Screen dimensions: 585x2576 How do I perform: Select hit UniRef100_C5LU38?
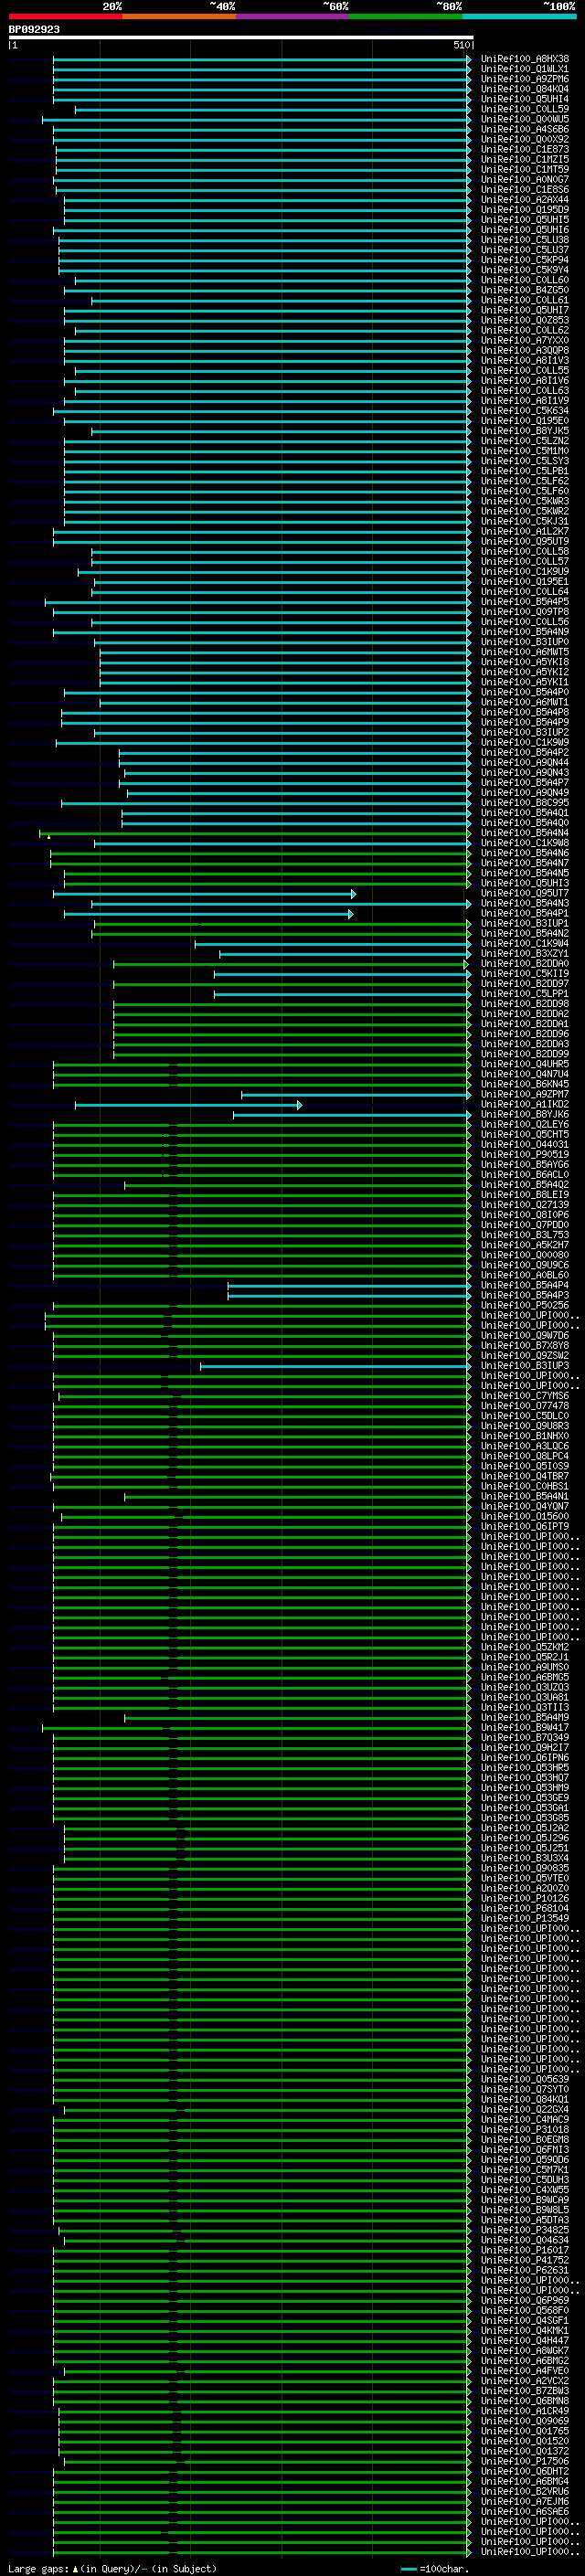pos(525,240)
